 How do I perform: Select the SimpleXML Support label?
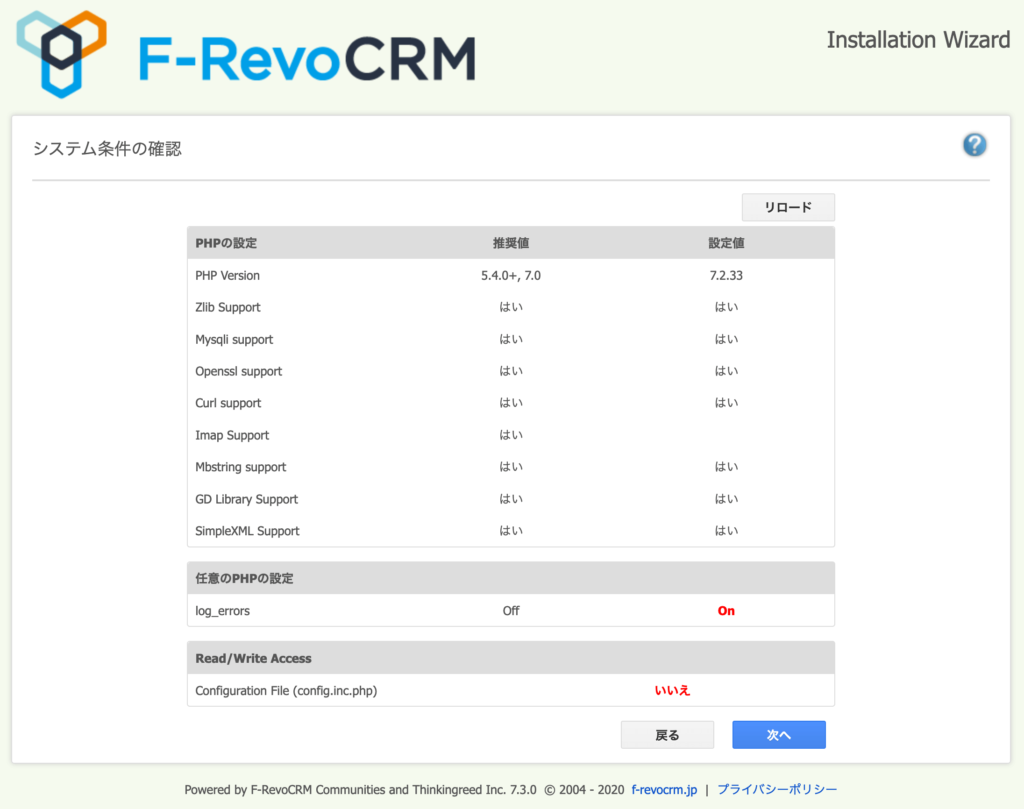247,531
